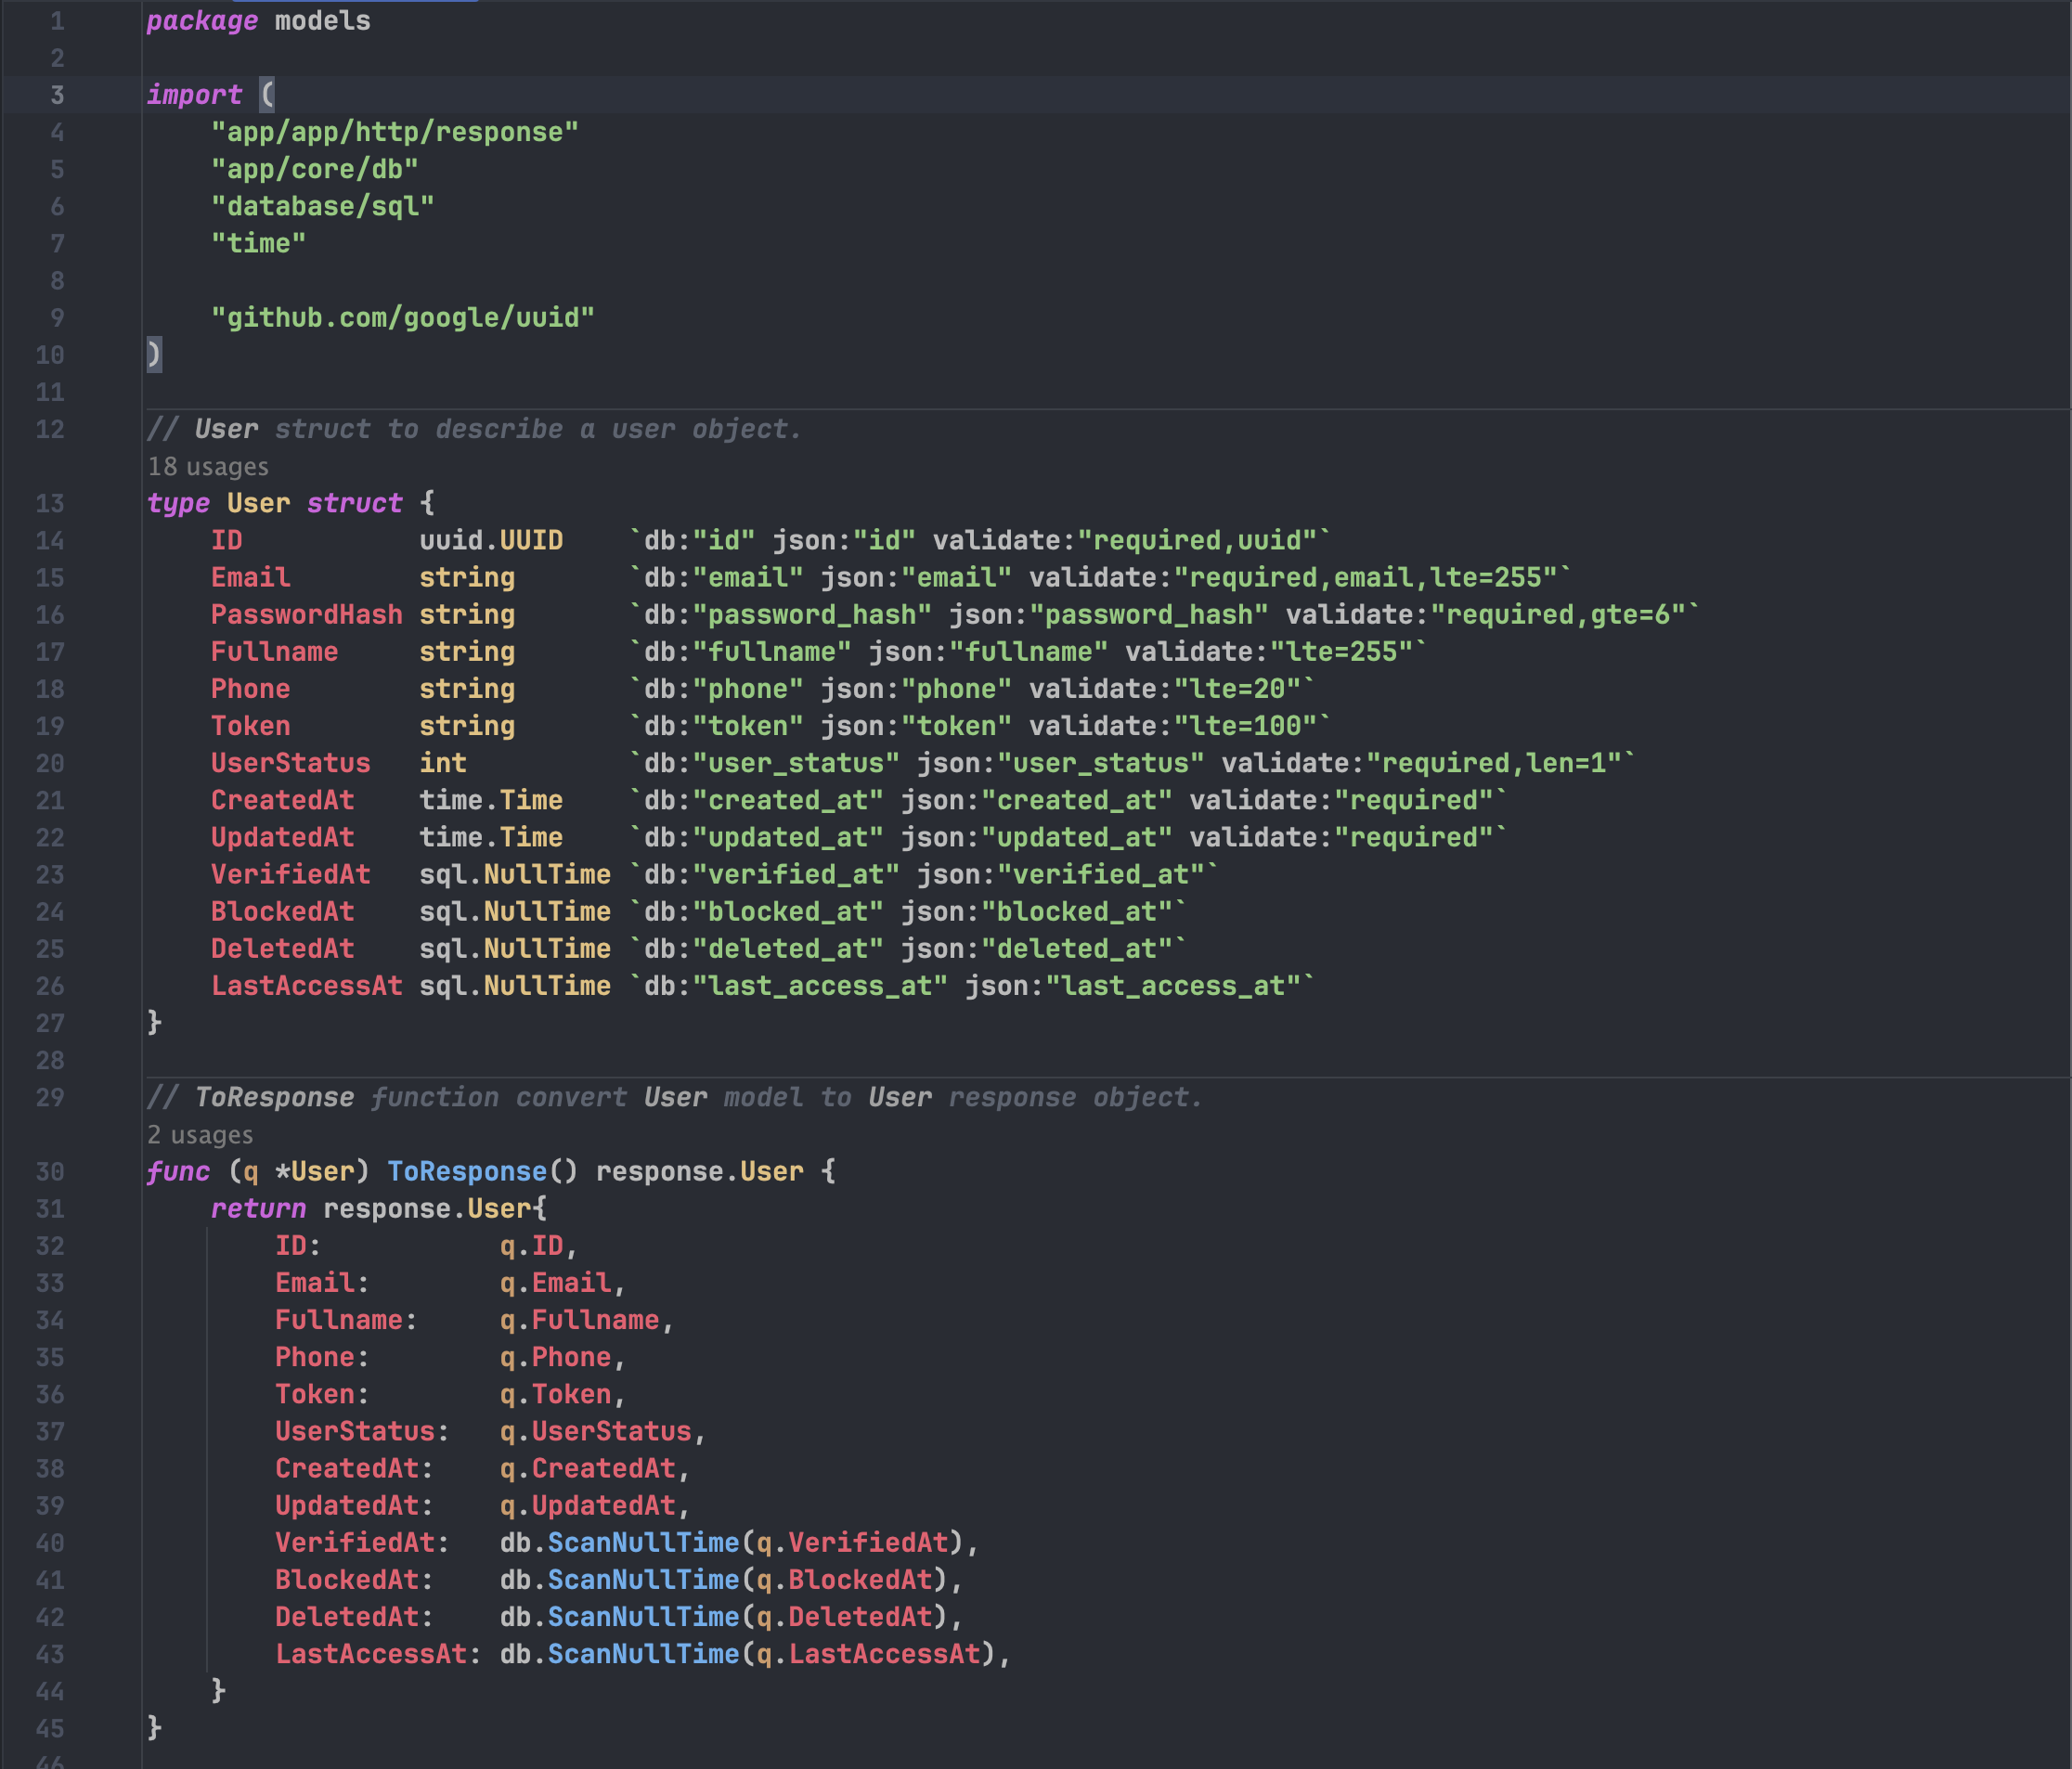Screen dimensions: 2072x1769
Task: Click 'q.LastAccessAt' argument on line 43
Action: (869, 1654)
